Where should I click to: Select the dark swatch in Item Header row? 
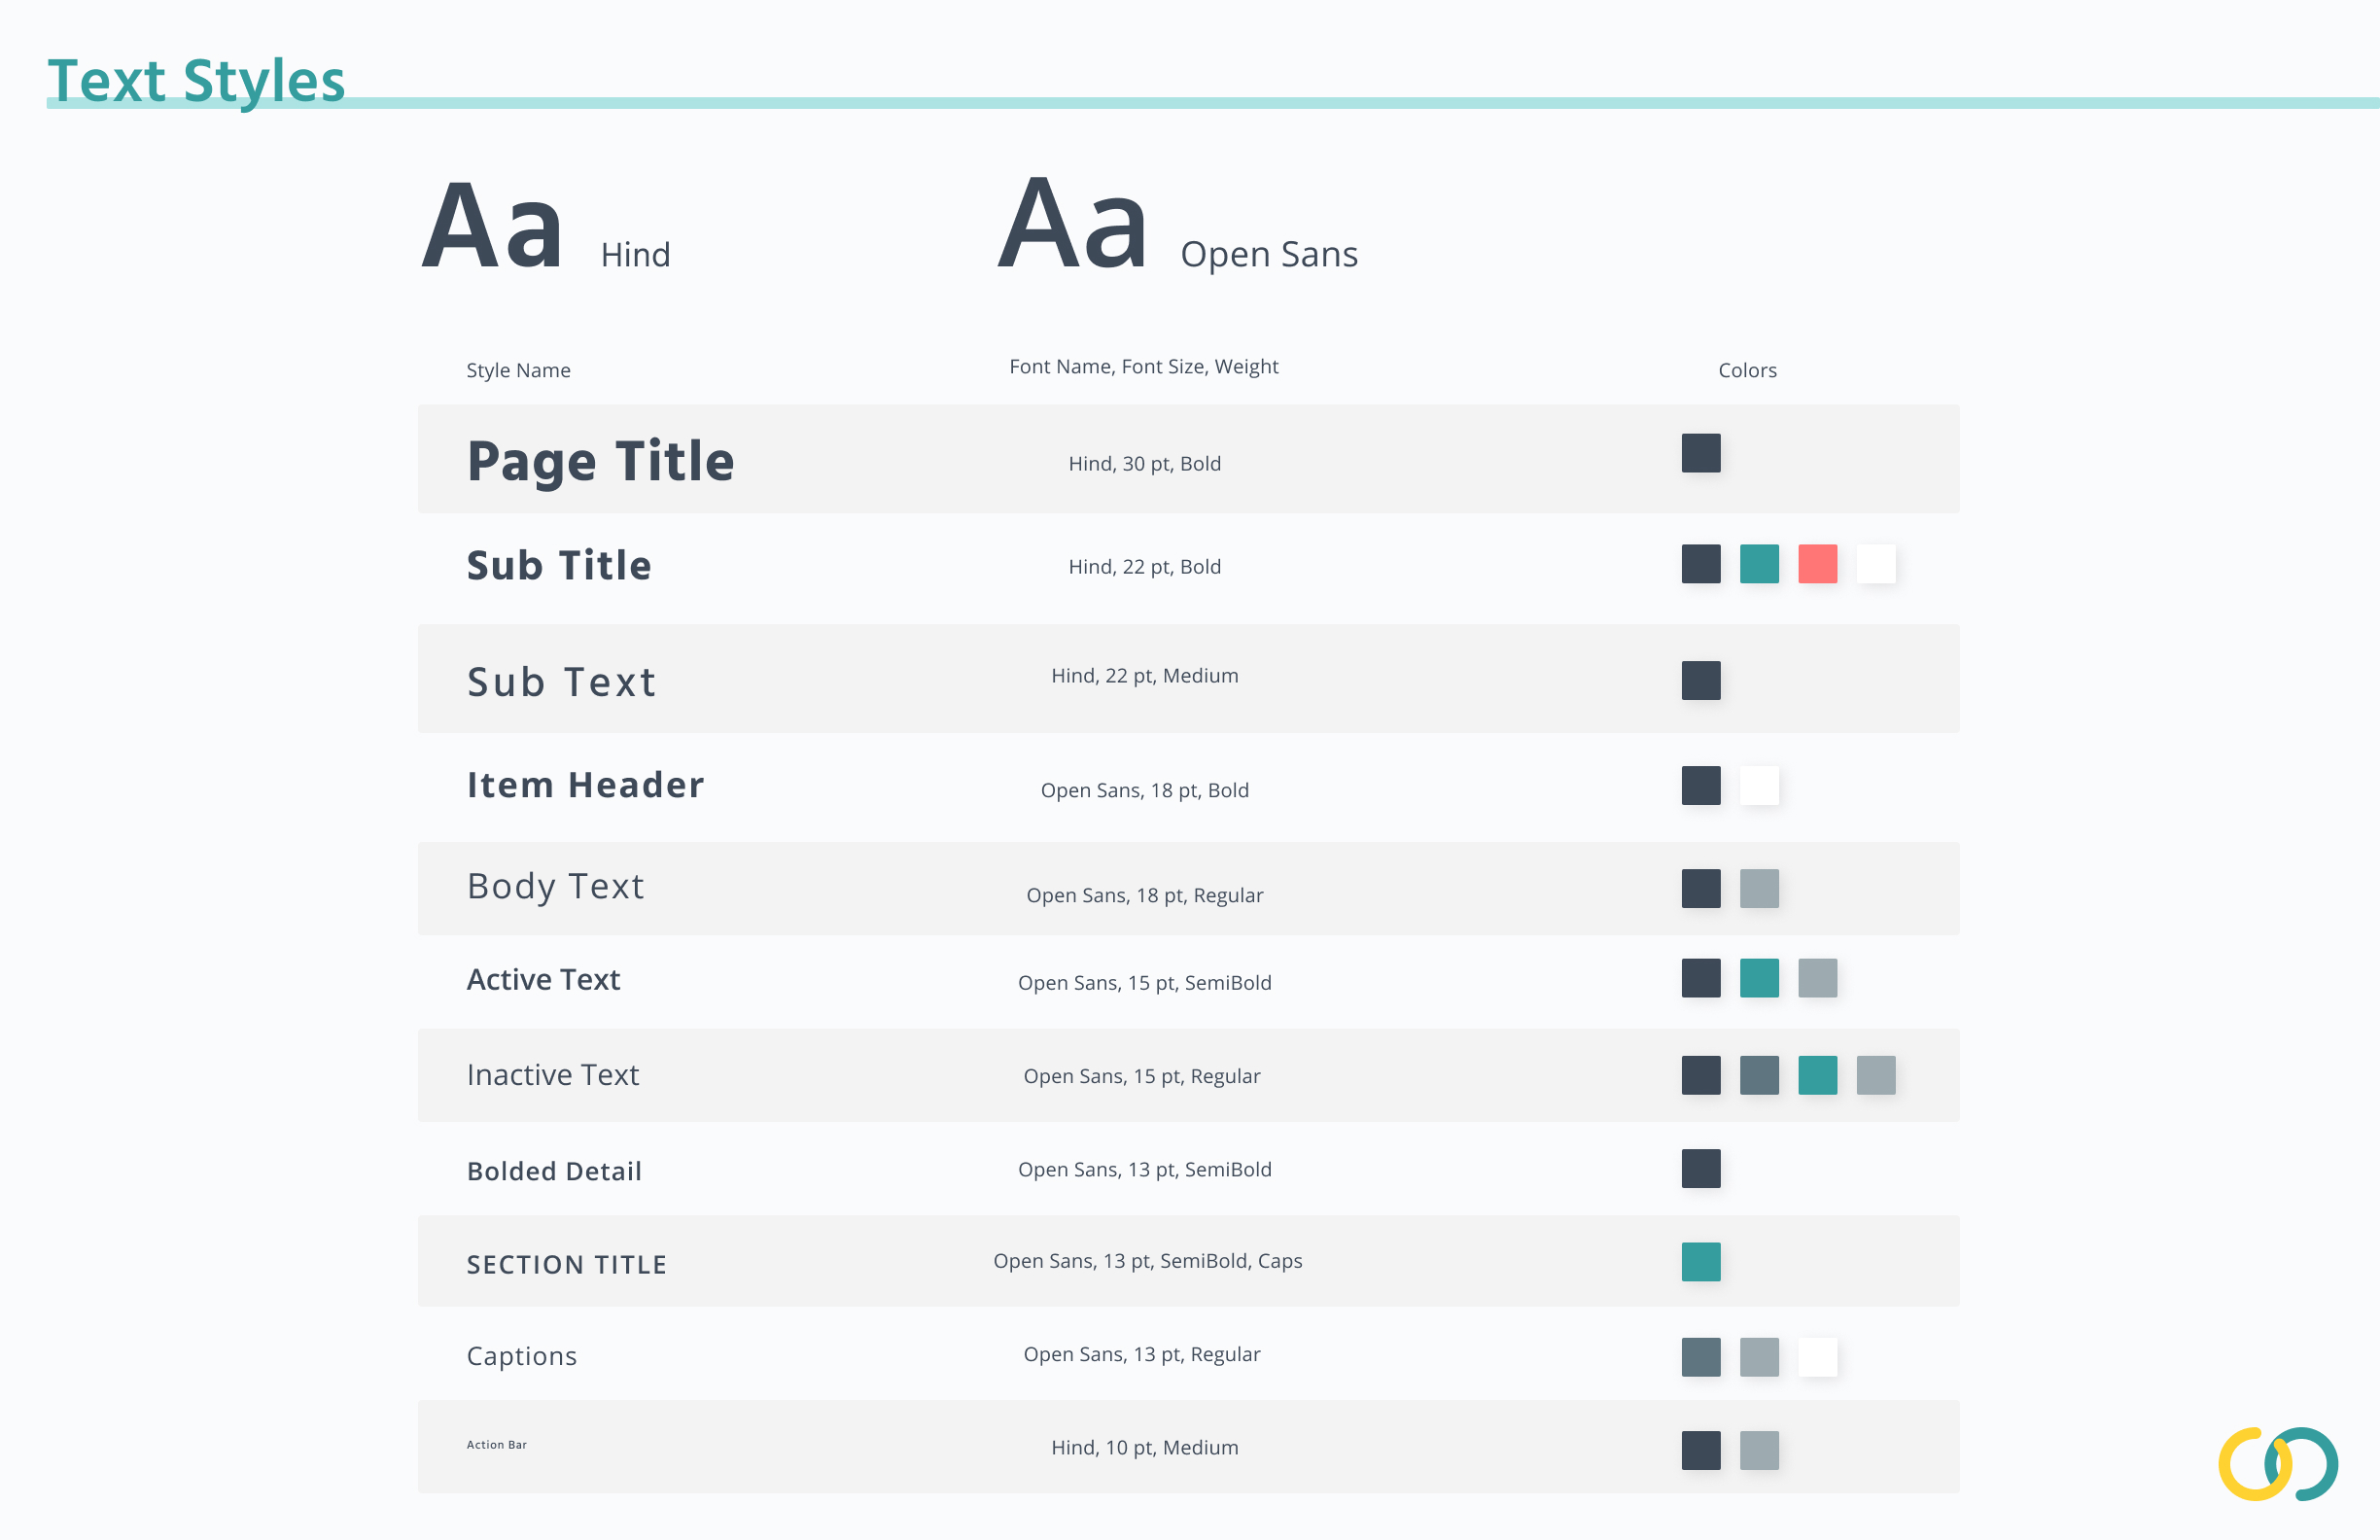point(1701,786)
